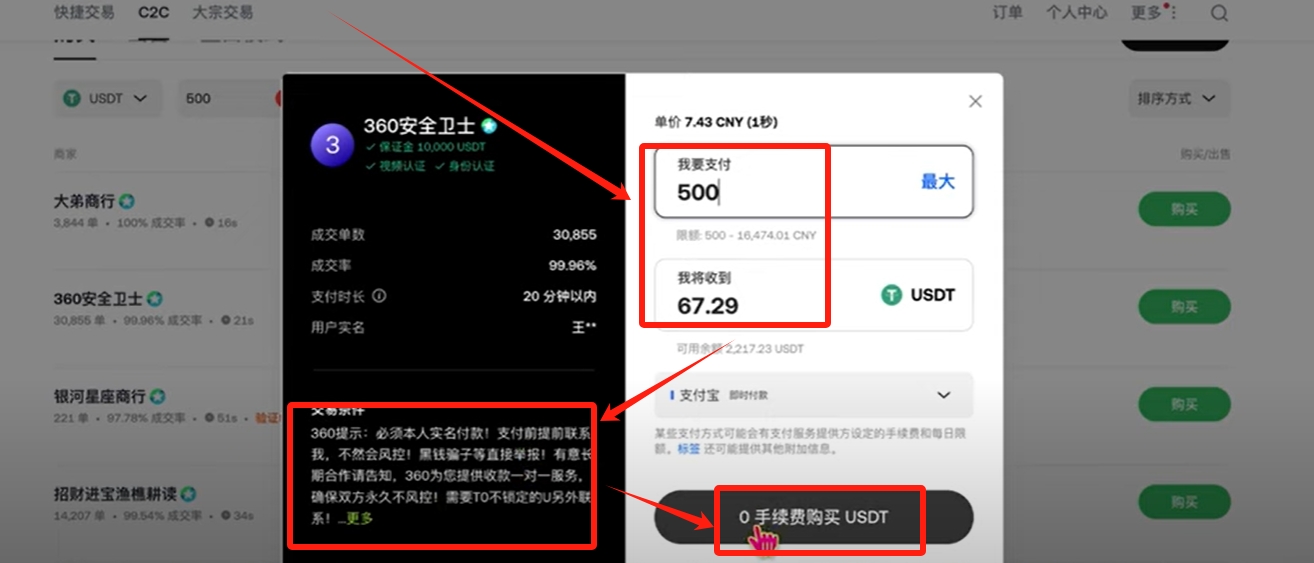This screenshot has width=1314, height=563.
Task: Click the 视频认证 verification label
Action: 401,165
